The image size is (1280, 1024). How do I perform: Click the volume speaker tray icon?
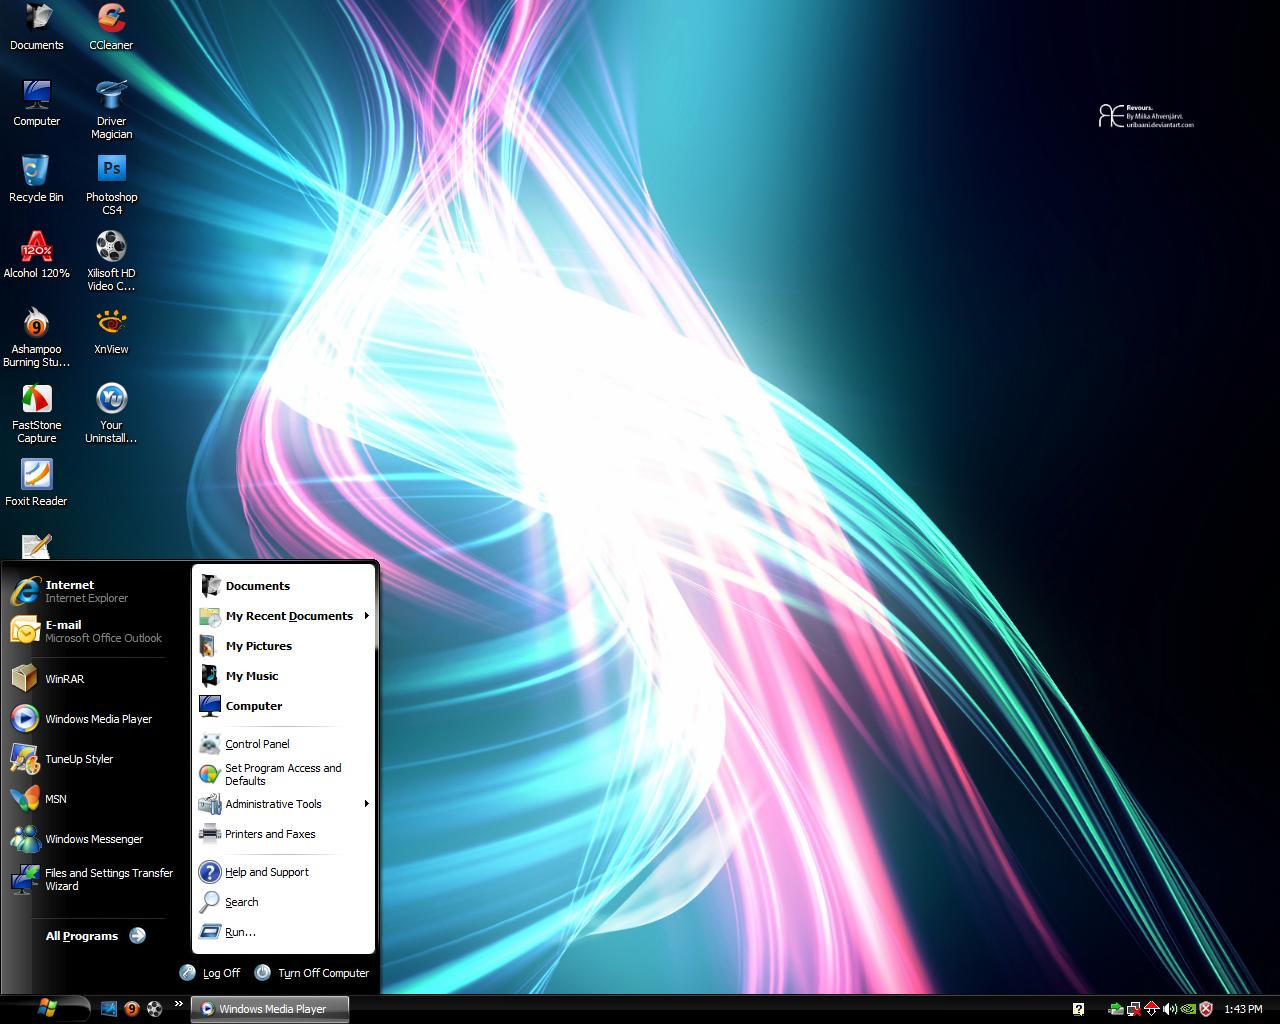point(1169,1009)
